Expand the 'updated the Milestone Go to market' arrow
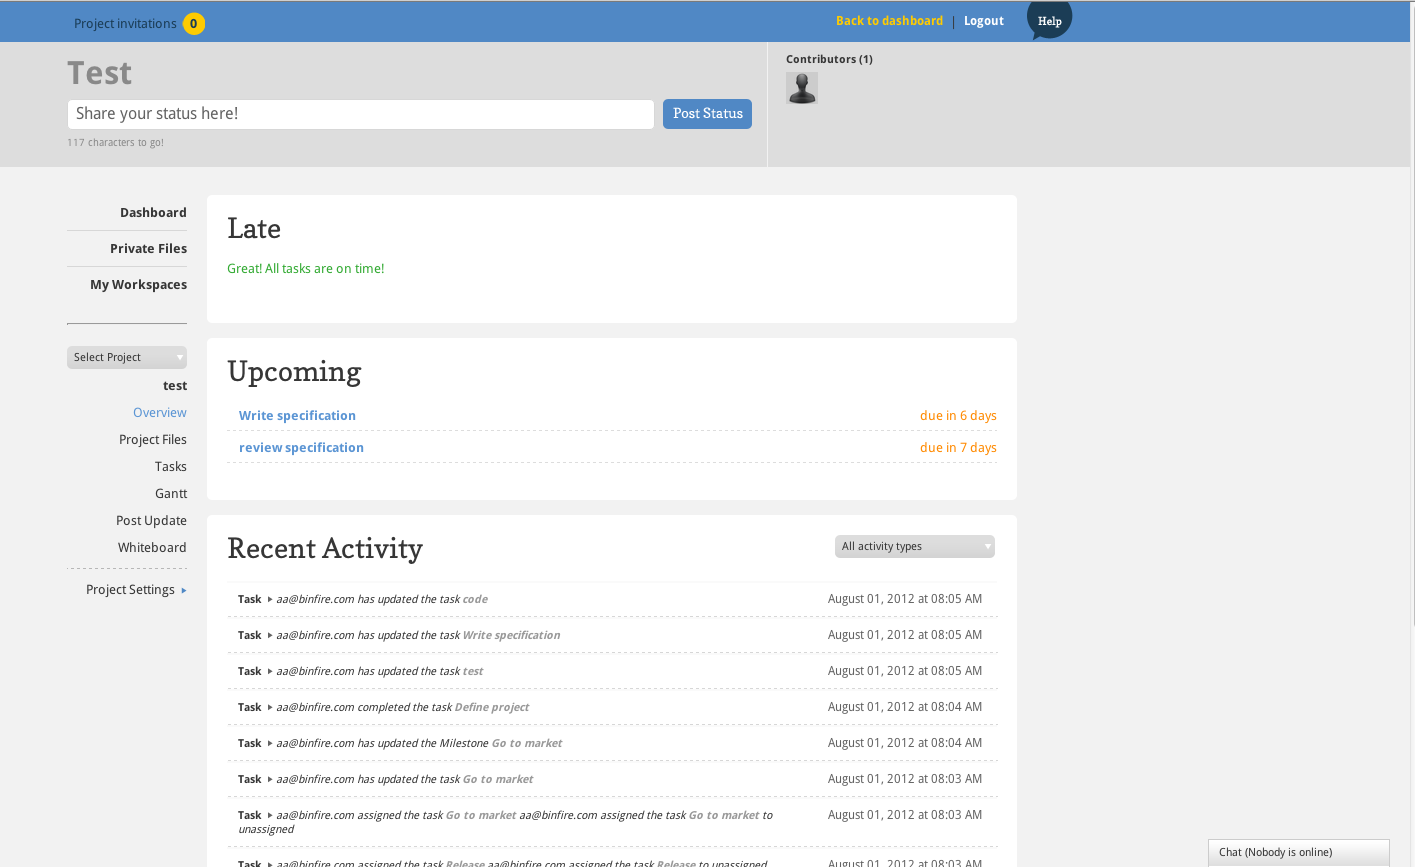Viewport: 1415px width, 867px height. 270,743
